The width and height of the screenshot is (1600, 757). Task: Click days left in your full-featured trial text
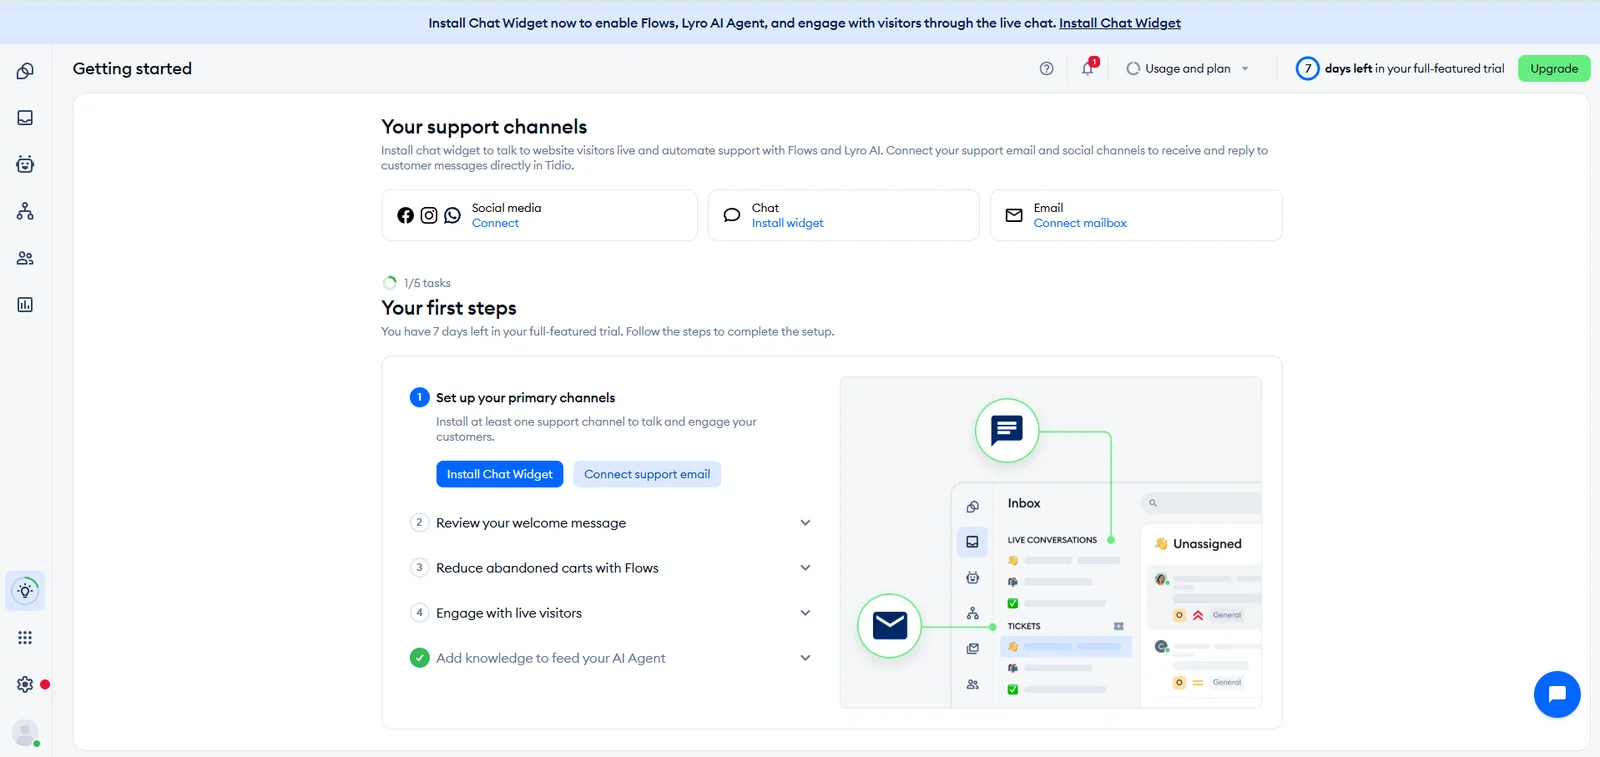point(1415,69)
